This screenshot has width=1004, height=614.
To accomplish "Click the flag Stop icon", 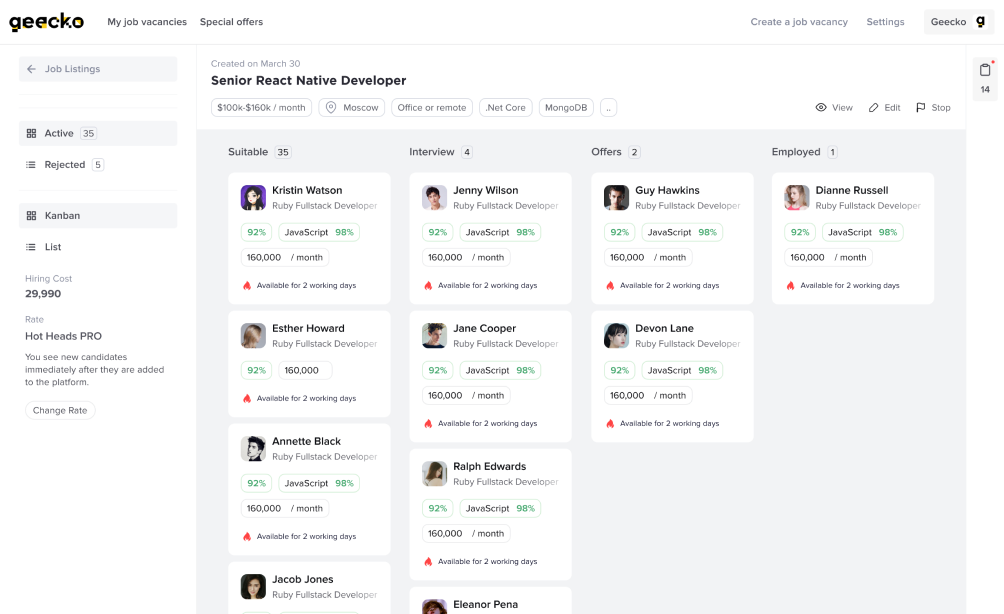I will click(921, 108).
